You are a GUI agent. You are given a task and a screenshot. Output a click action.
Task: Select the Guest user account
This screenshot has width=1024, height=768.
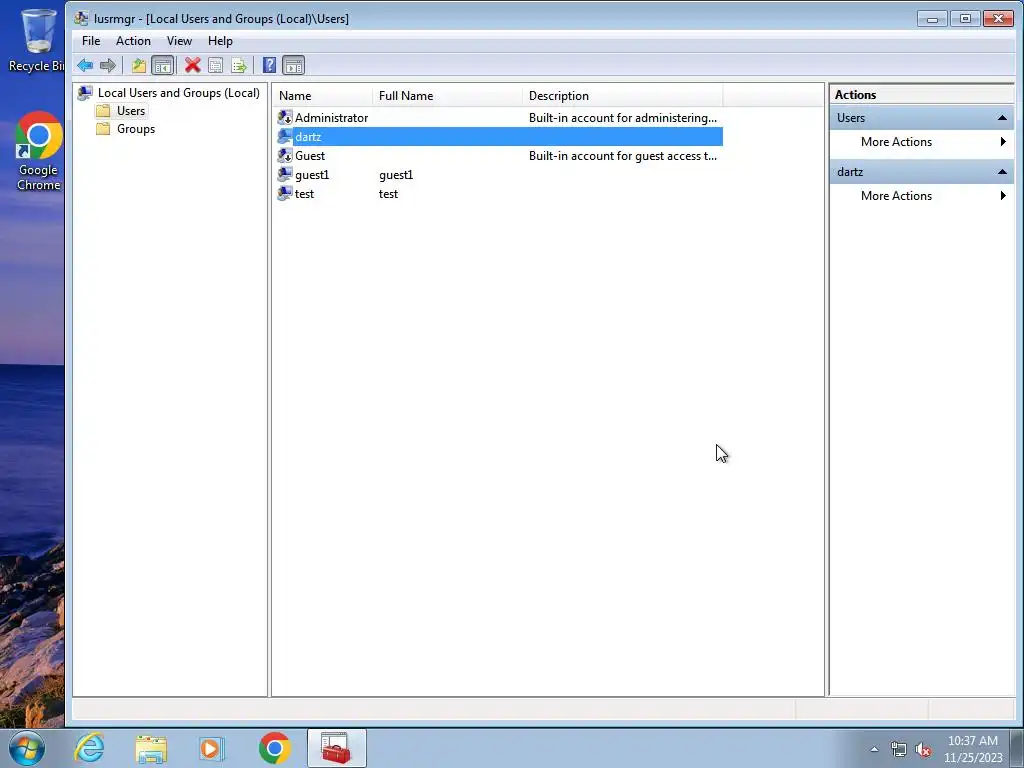coord(310,155)
